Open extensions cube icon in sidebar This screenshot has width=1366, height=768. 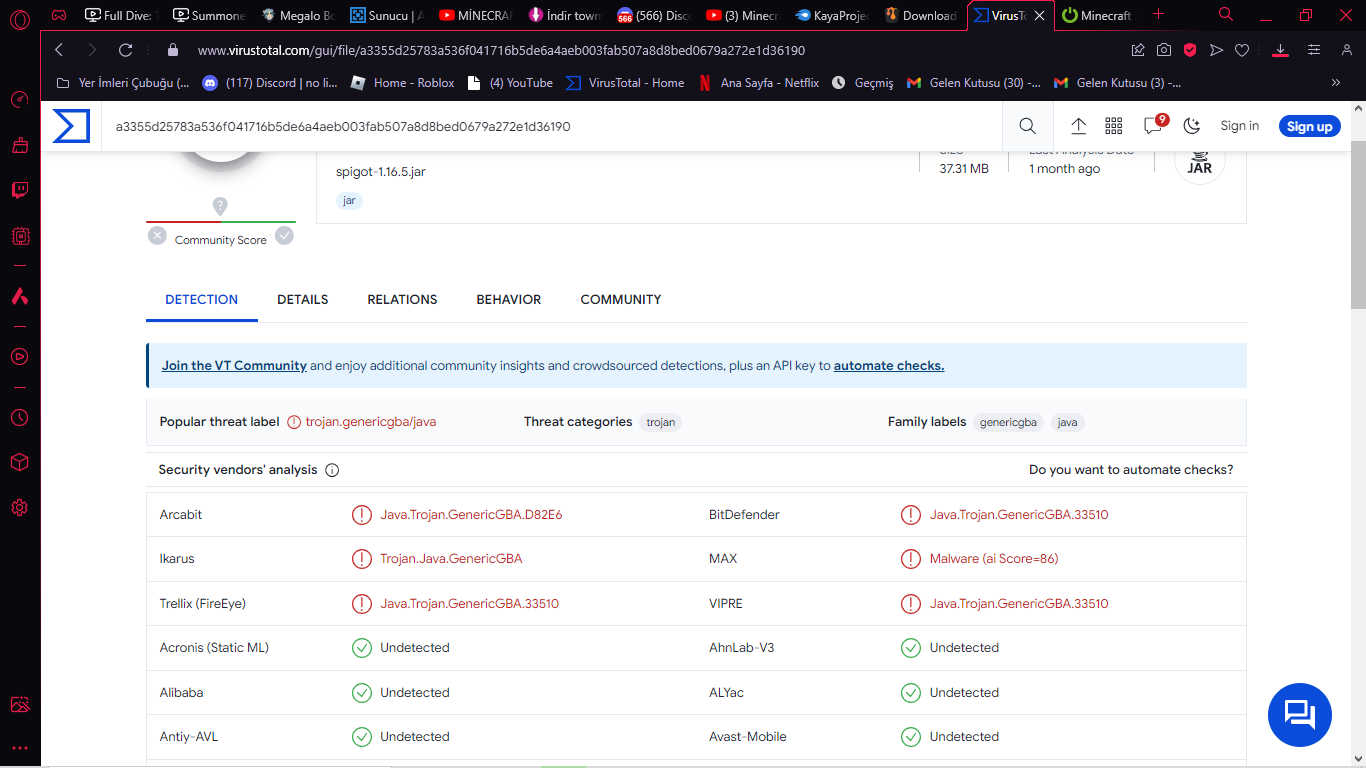[x=19, y=462]
